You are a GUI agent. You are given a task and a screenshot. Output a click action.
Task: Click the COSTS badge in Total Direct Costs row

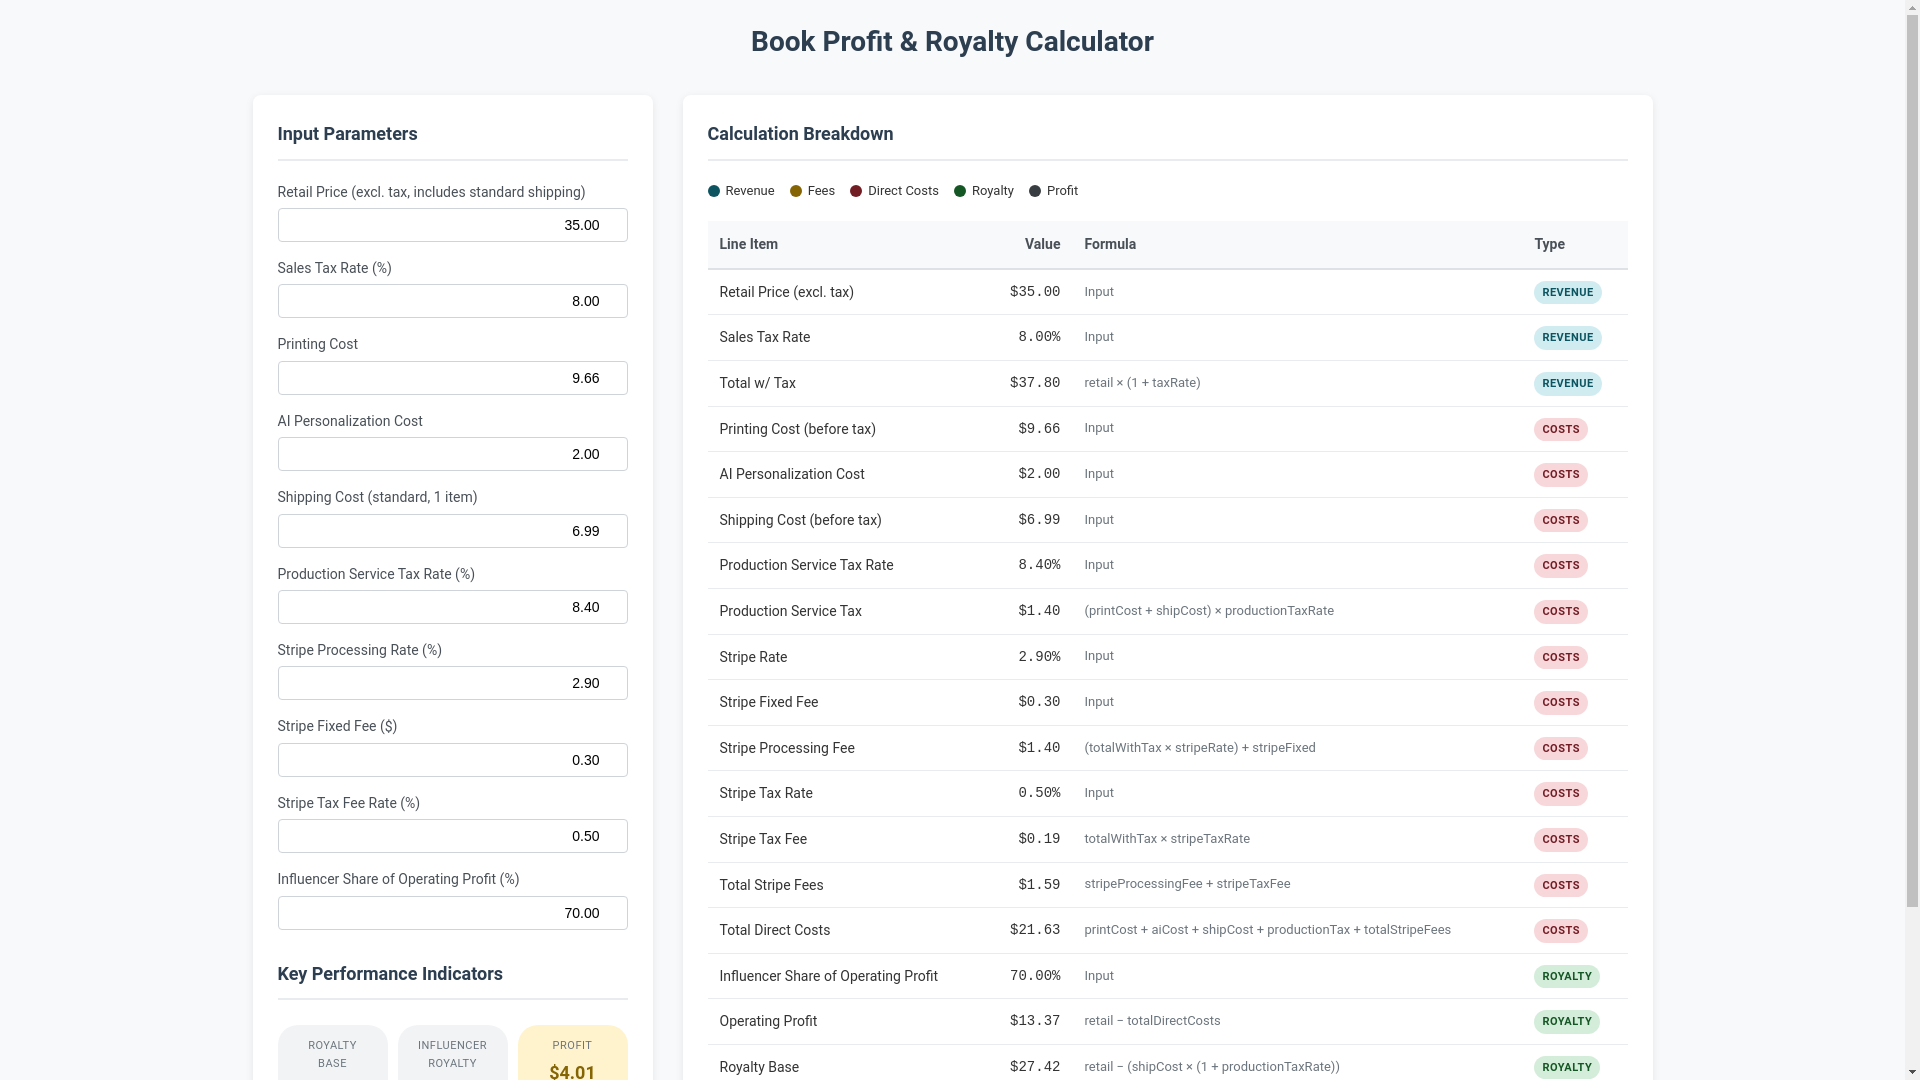[1560, 931]
